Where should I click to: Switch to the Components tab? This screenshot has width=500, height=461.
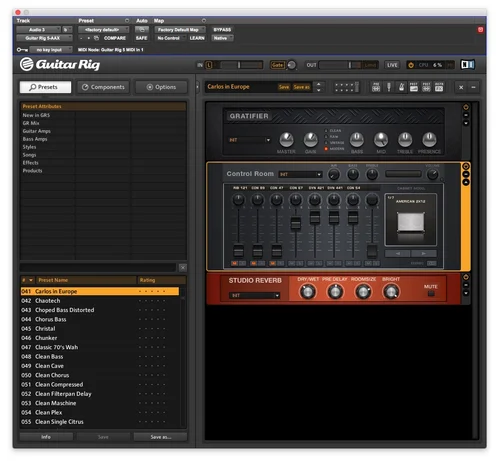pyautogui.click(x=103, y=87)
